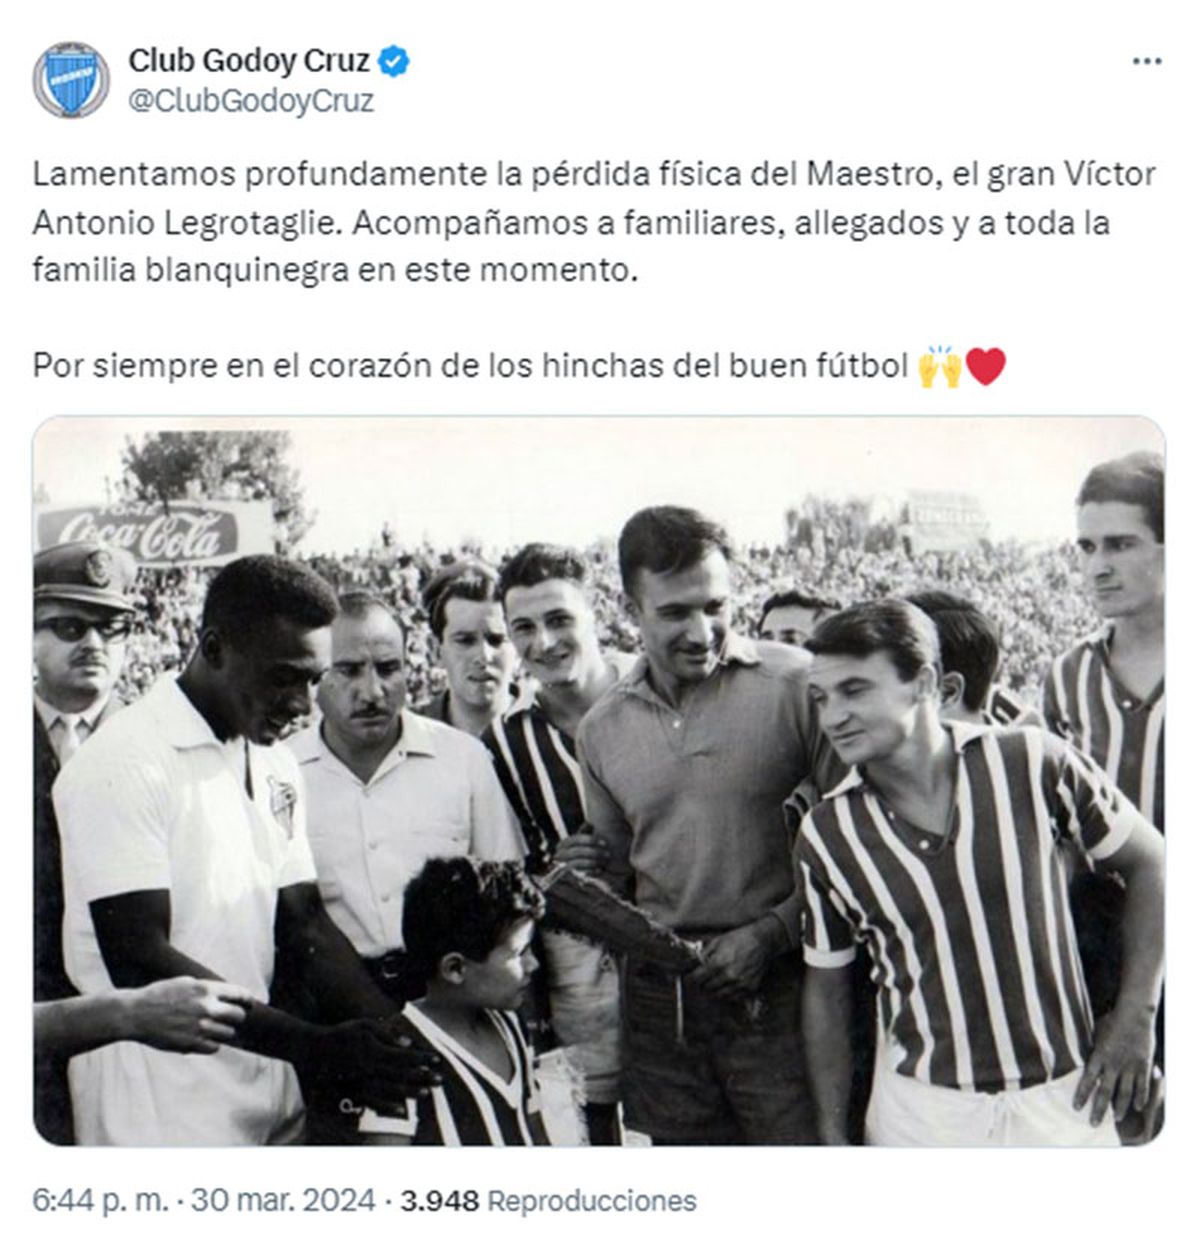Viewport: 1200px width, 1242px height.
Task: Click the club crest on the white jersey
Action: point(283,803)
